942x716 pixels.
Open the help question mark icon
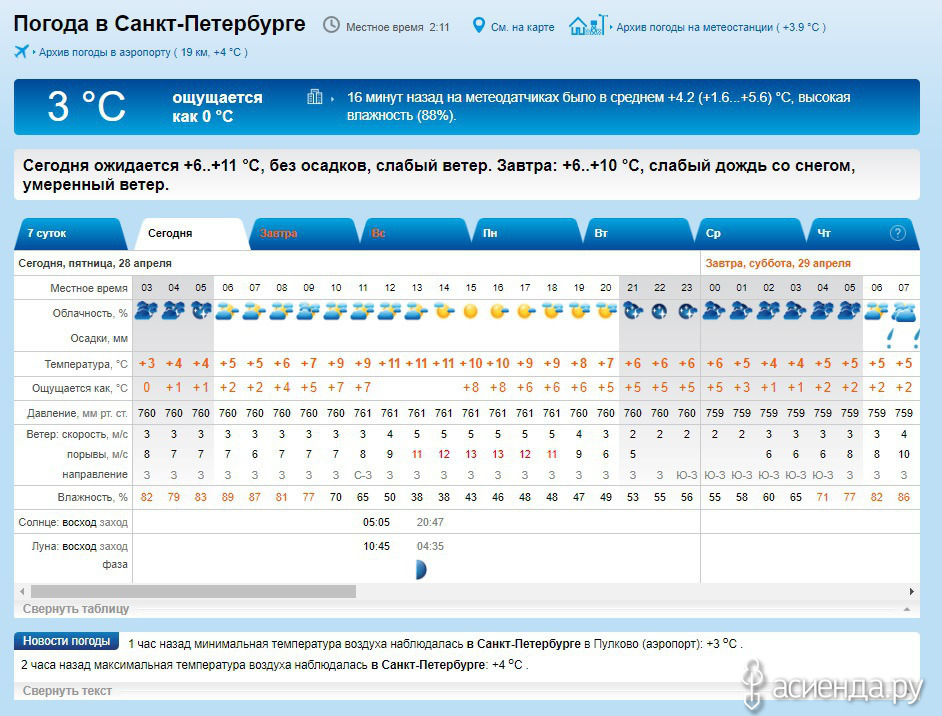[x=898, y=233]
